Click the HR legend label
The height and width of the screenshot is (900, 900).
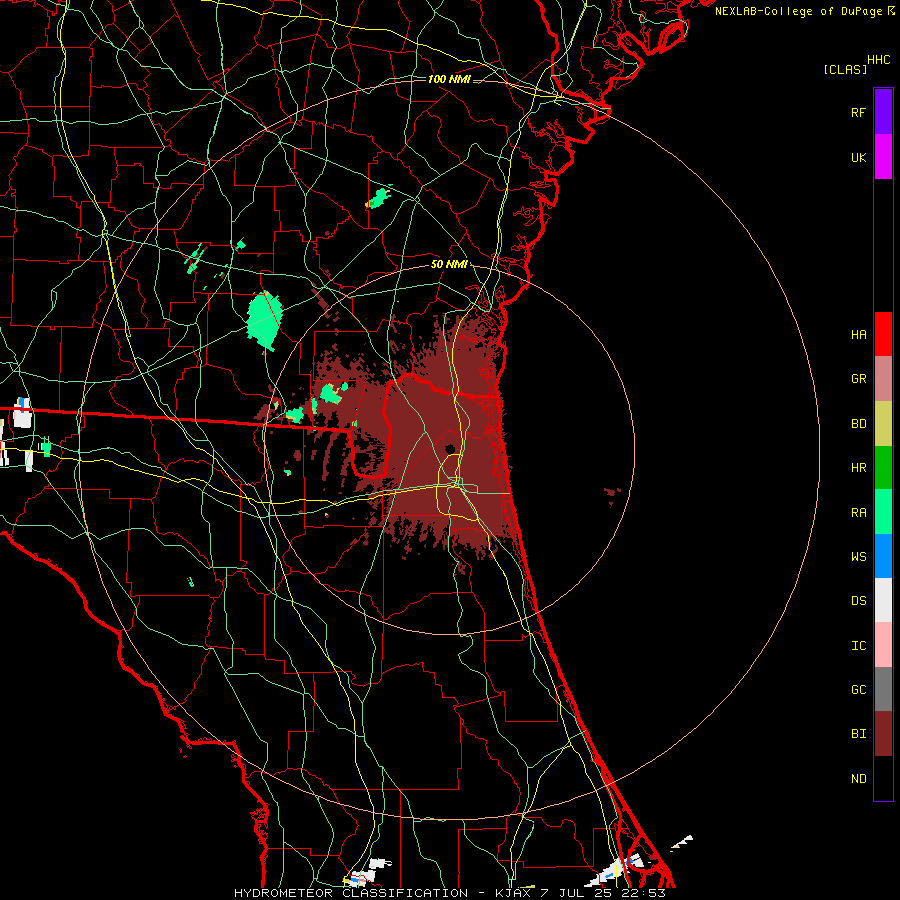tap(858, 468)
